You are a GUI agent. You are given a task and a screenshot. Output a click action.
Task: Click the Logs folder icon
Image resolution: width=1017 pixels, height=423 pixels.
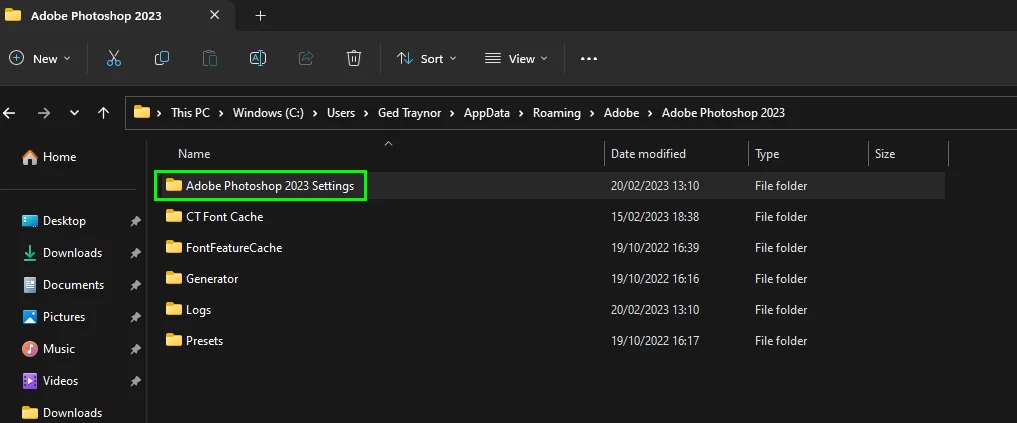(x=174, y=309)
